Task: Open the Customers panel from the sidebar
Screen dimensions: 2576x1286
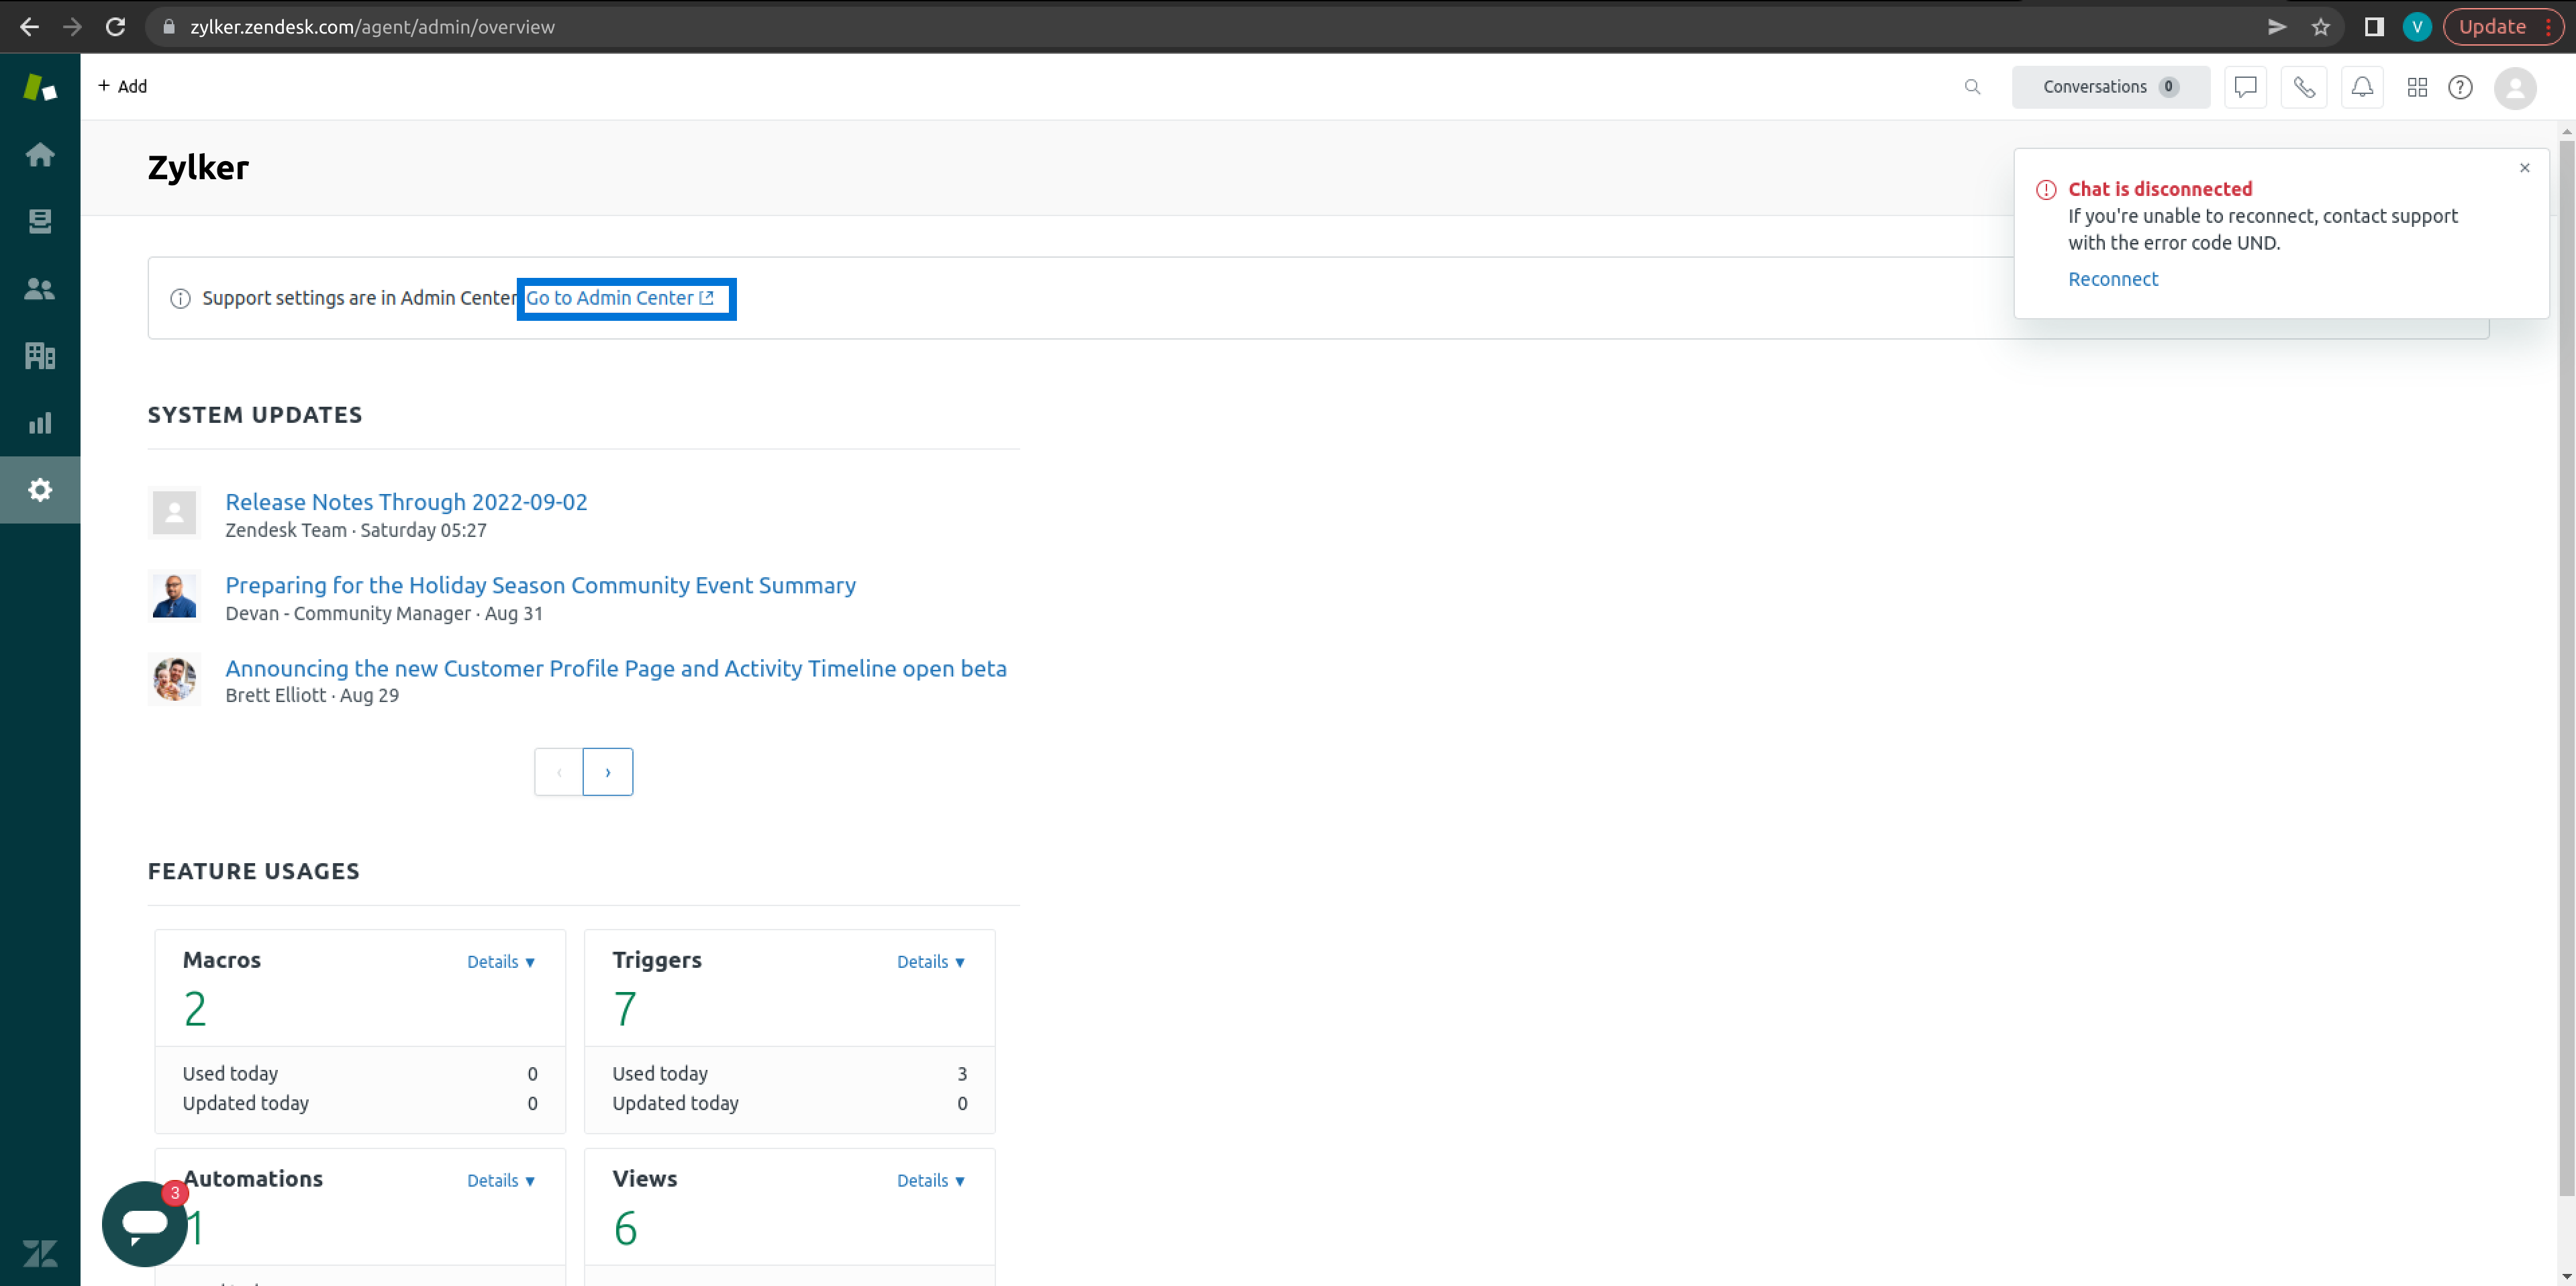Action: pyautogui.click(x=40, y=288)
